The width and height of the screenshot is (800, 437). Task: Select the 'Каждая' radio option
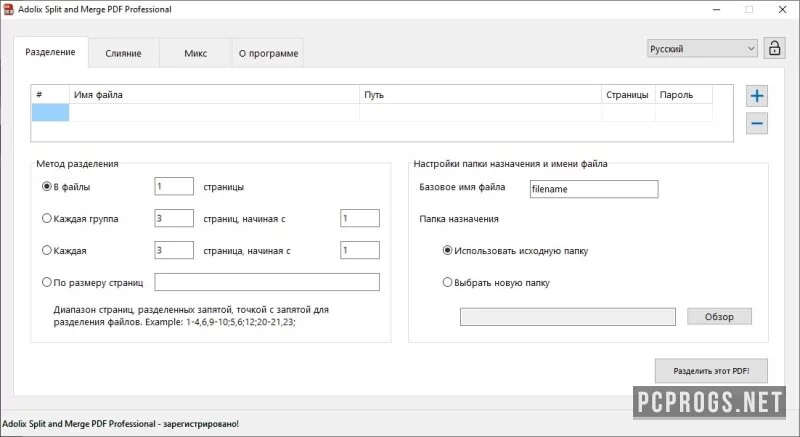point(46,250)
